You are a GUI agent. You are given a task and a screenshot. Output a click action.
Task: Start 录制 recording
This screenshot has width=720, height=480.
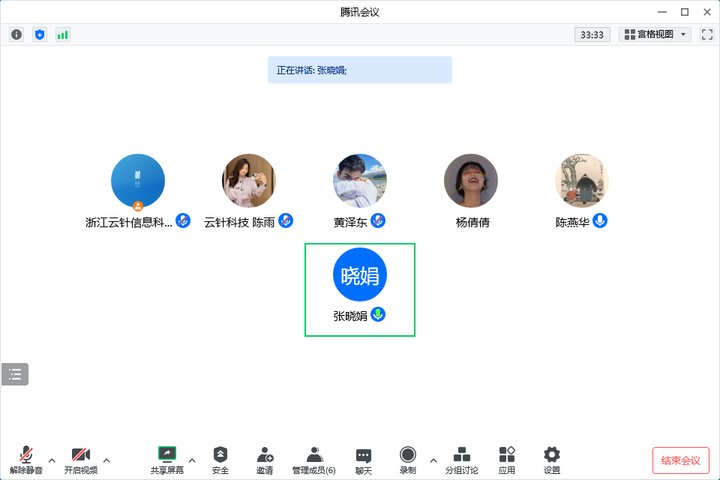point(408,460)
